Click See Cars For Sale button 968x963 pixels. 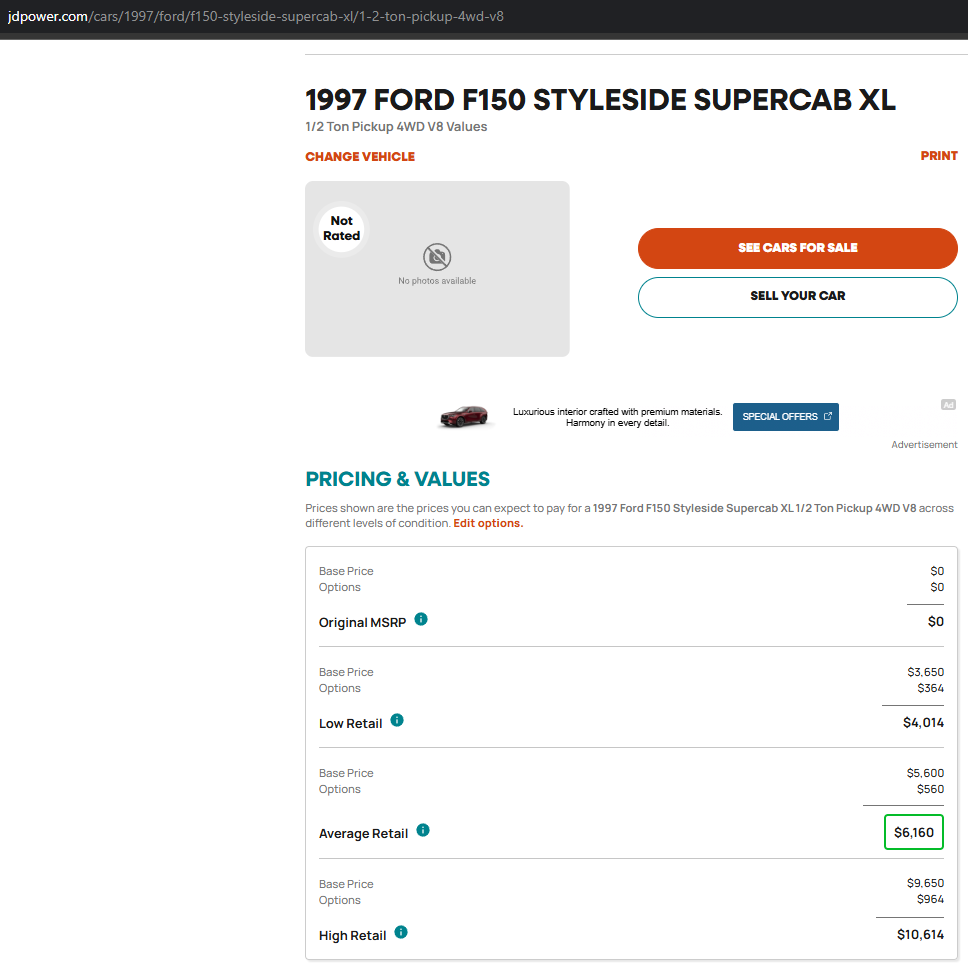tap(798, 248)
